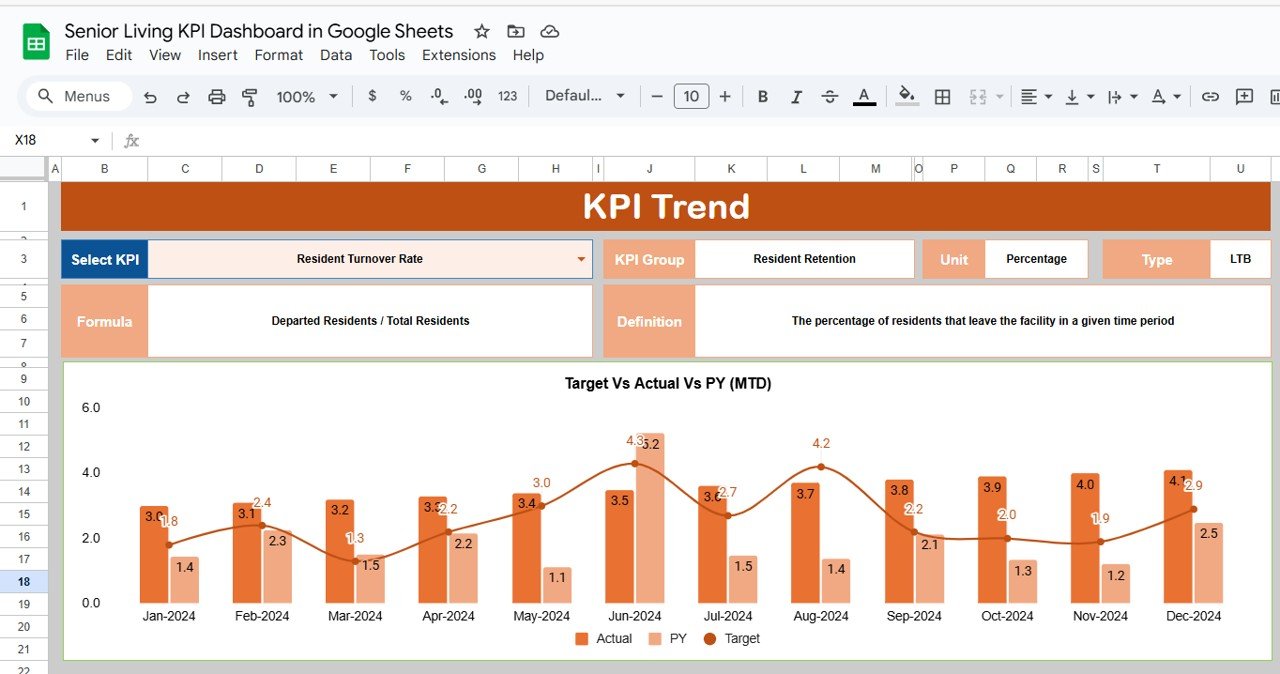The image size is (1280, 674).
Task: Open the Format menu
Action: [278, 55]
